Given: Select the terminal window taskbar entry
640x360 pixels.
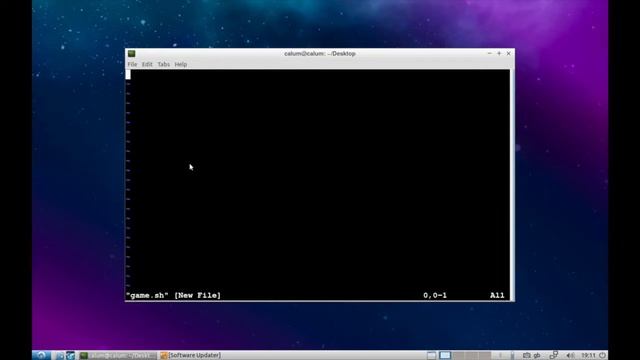Looking at the screenshot, I should pyautogui.click(x=118, y=356).
